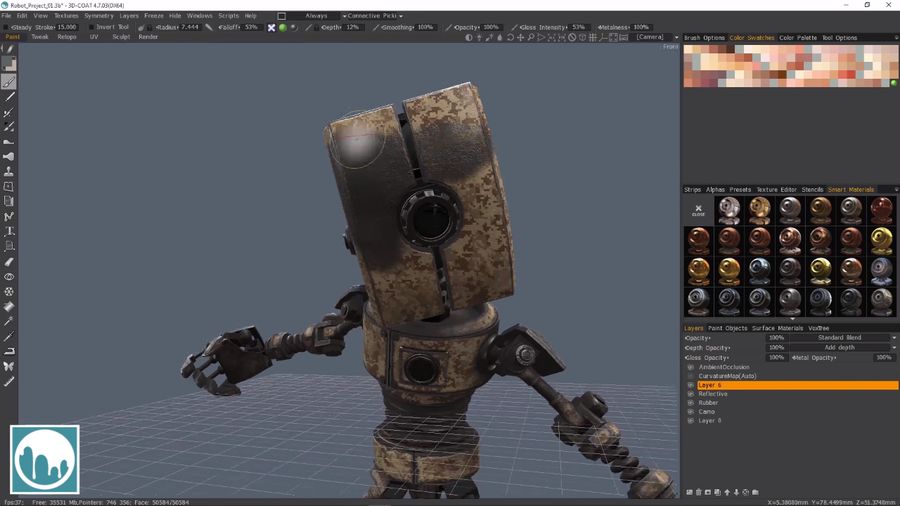
Task: Select the Text tool in left toolbar
Action: (x=9, y=231)
